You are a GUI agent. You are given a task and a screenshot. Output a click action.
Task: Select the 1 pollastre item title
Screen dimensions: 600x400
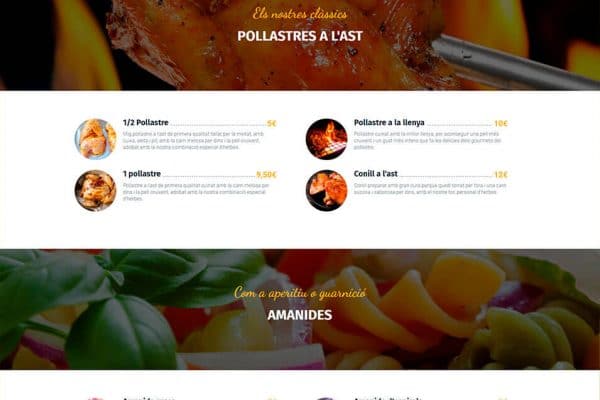coord(142,174)
